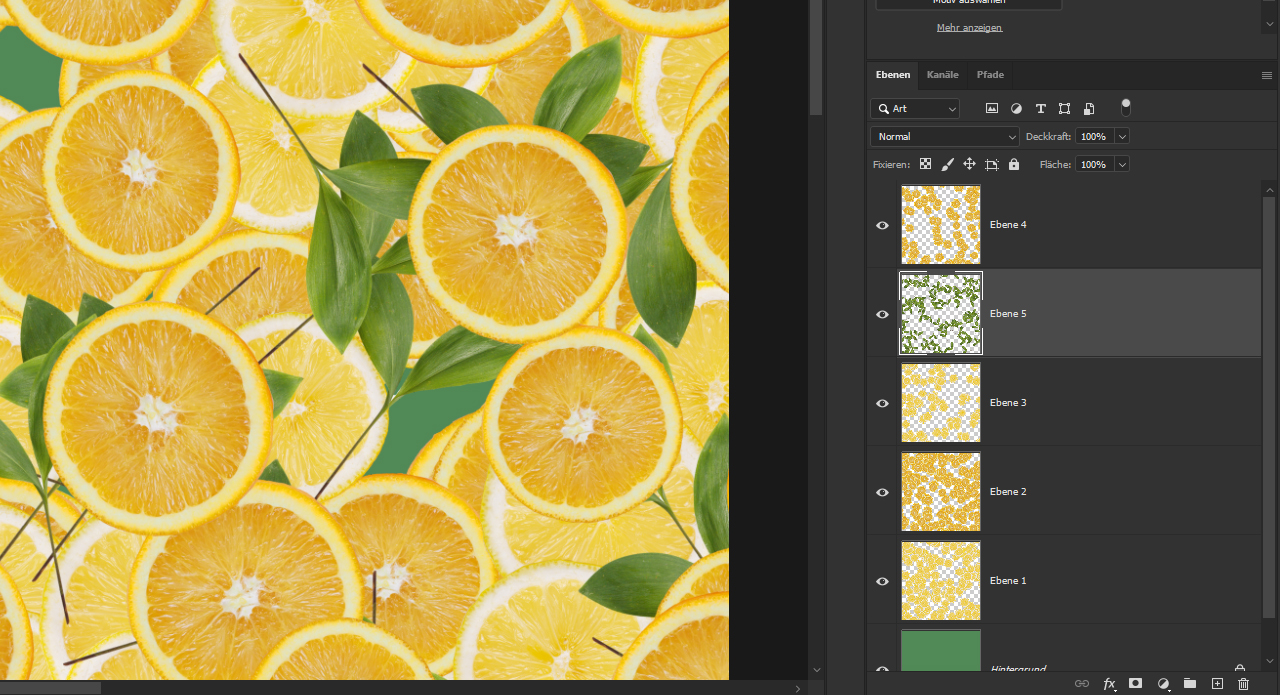
Task: Create a new layer with plus icon
Action: click(x=1217, y=684)
